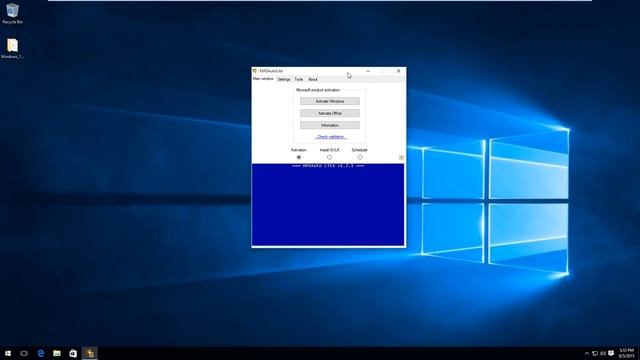Show hidden tray icons chevron
The width and height of the screenshot is (640, 360).
587,353
